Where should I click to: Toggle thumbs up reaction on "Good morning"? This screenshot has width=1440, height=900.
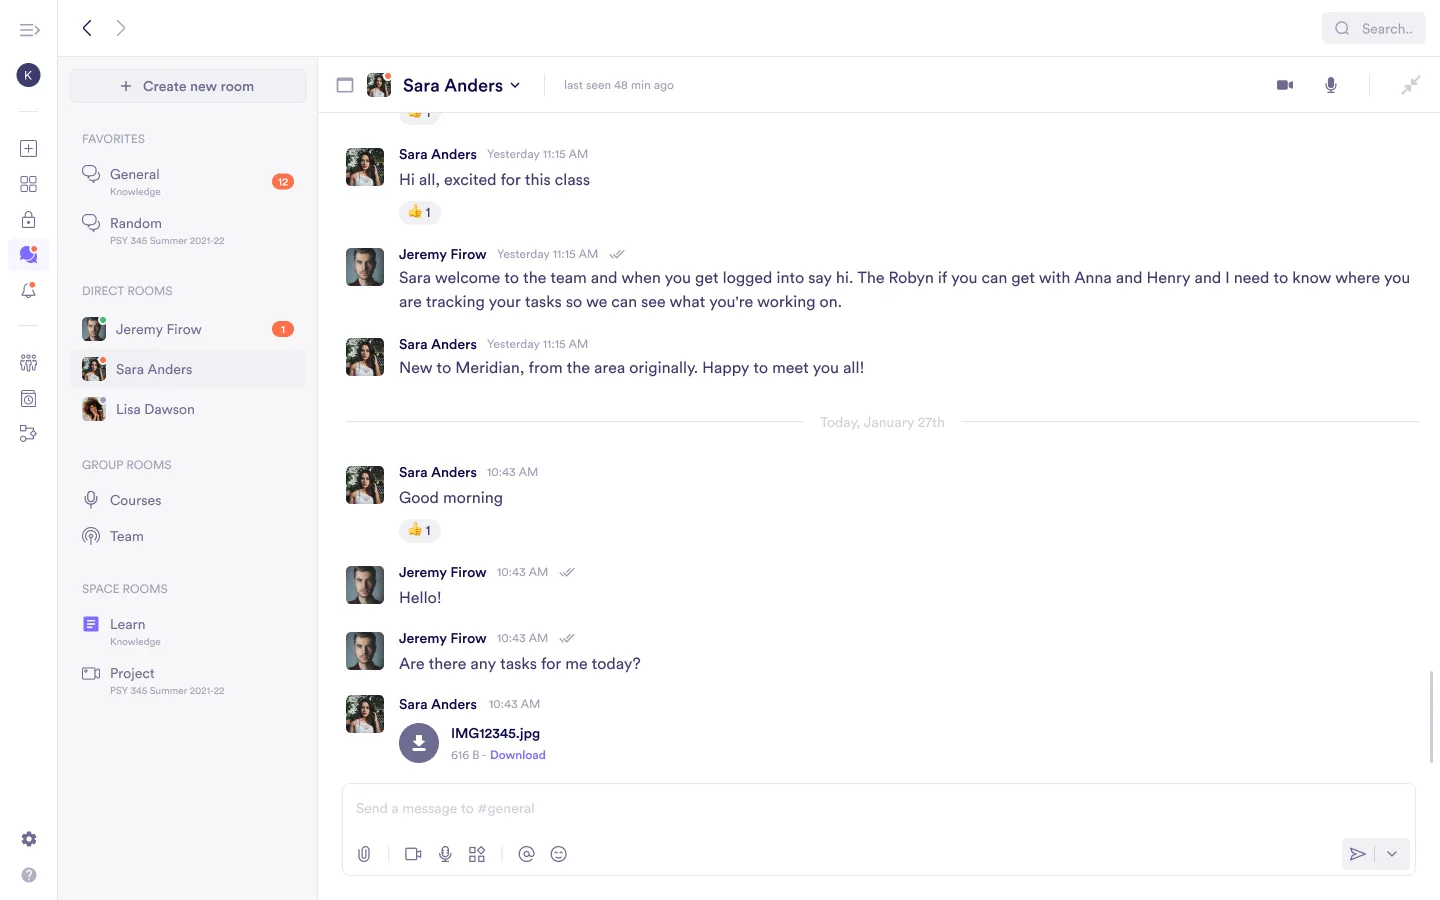[420, 530]
